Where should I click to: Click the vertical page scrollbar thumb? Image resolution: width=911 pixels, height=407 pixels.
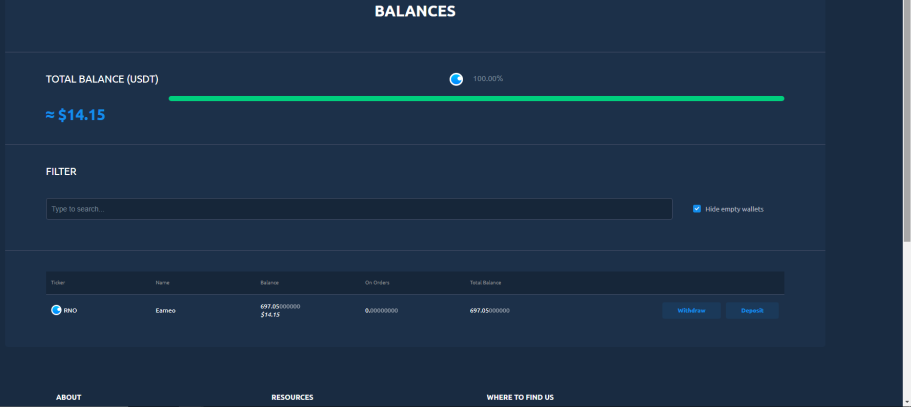906,122
